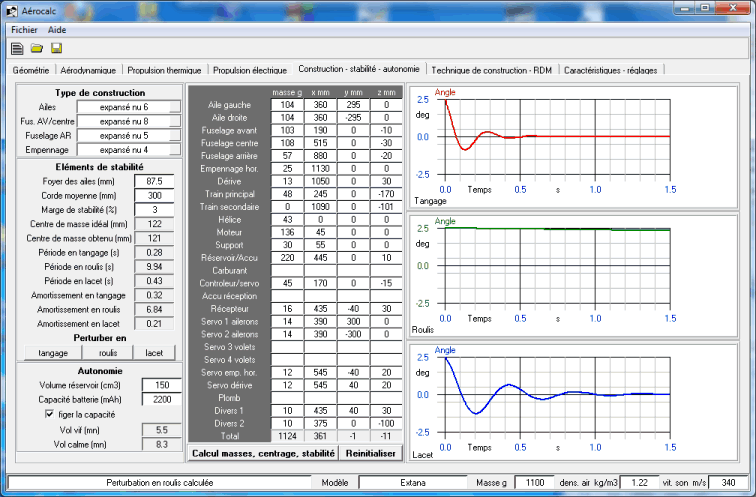Click the Corde moyenne input field

pos(154,196)
